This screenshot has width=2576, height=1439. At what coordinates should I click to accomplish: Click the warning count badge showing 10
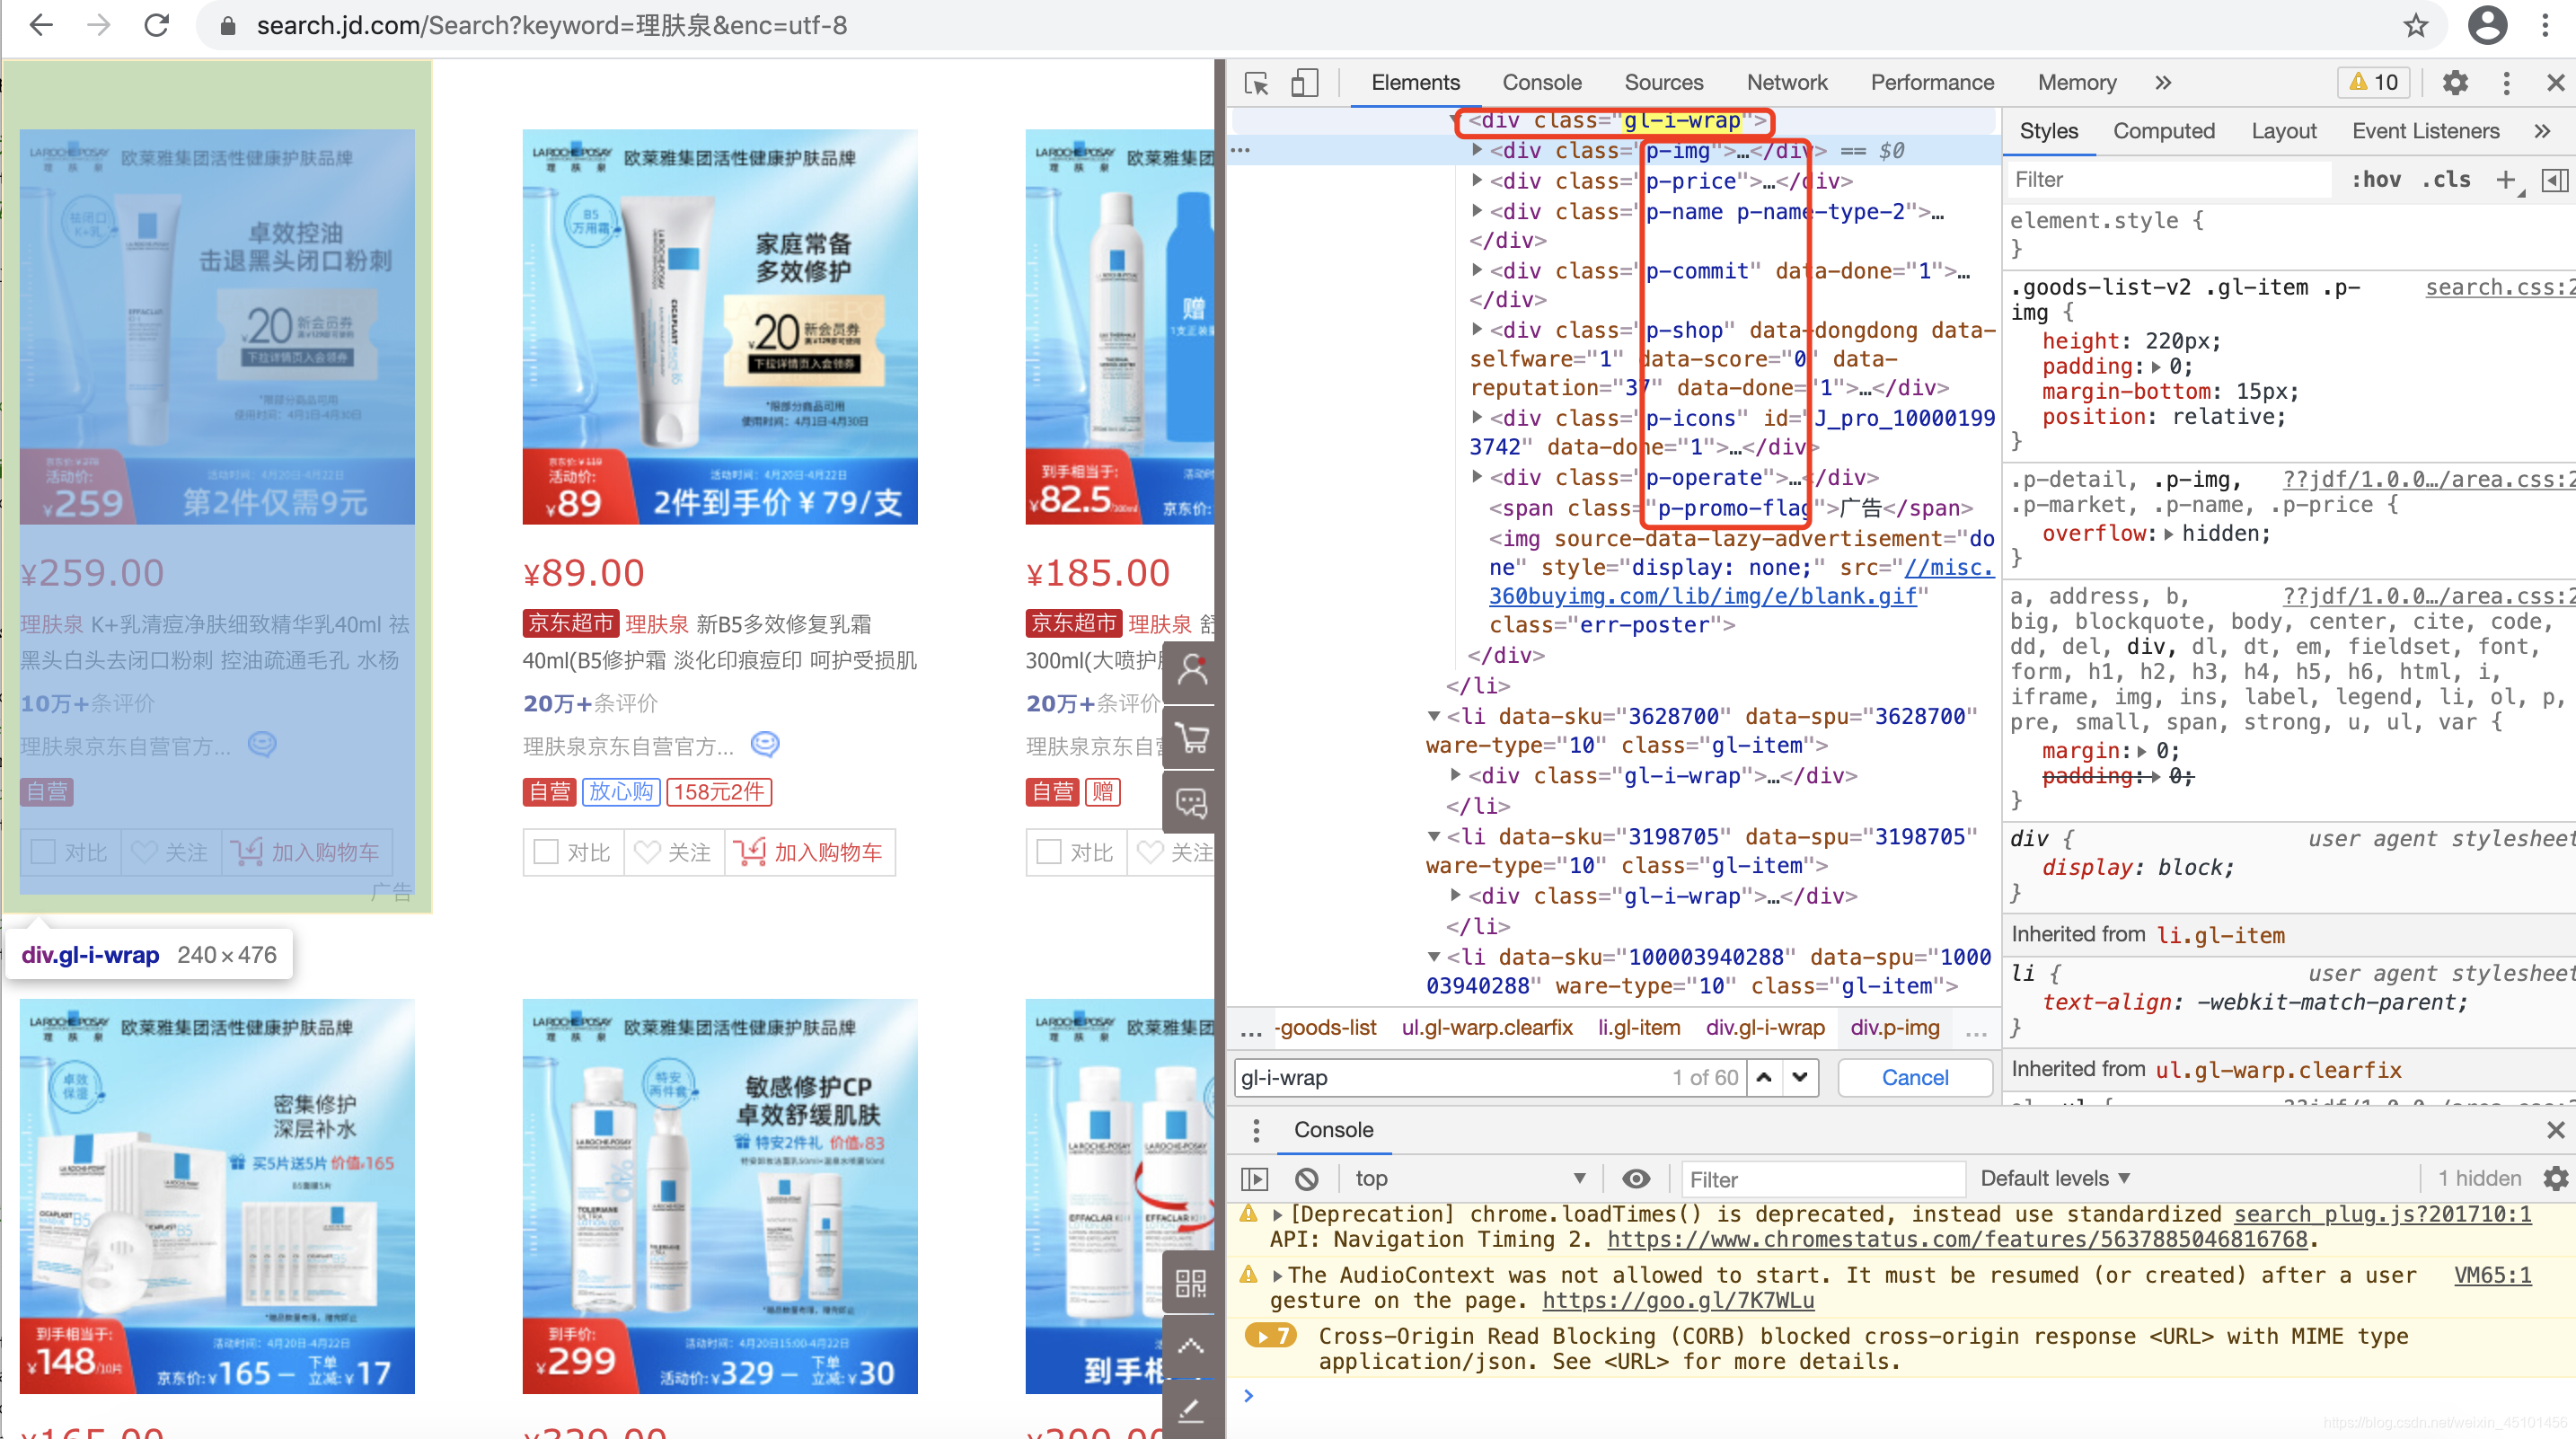tap(2374, 83)
